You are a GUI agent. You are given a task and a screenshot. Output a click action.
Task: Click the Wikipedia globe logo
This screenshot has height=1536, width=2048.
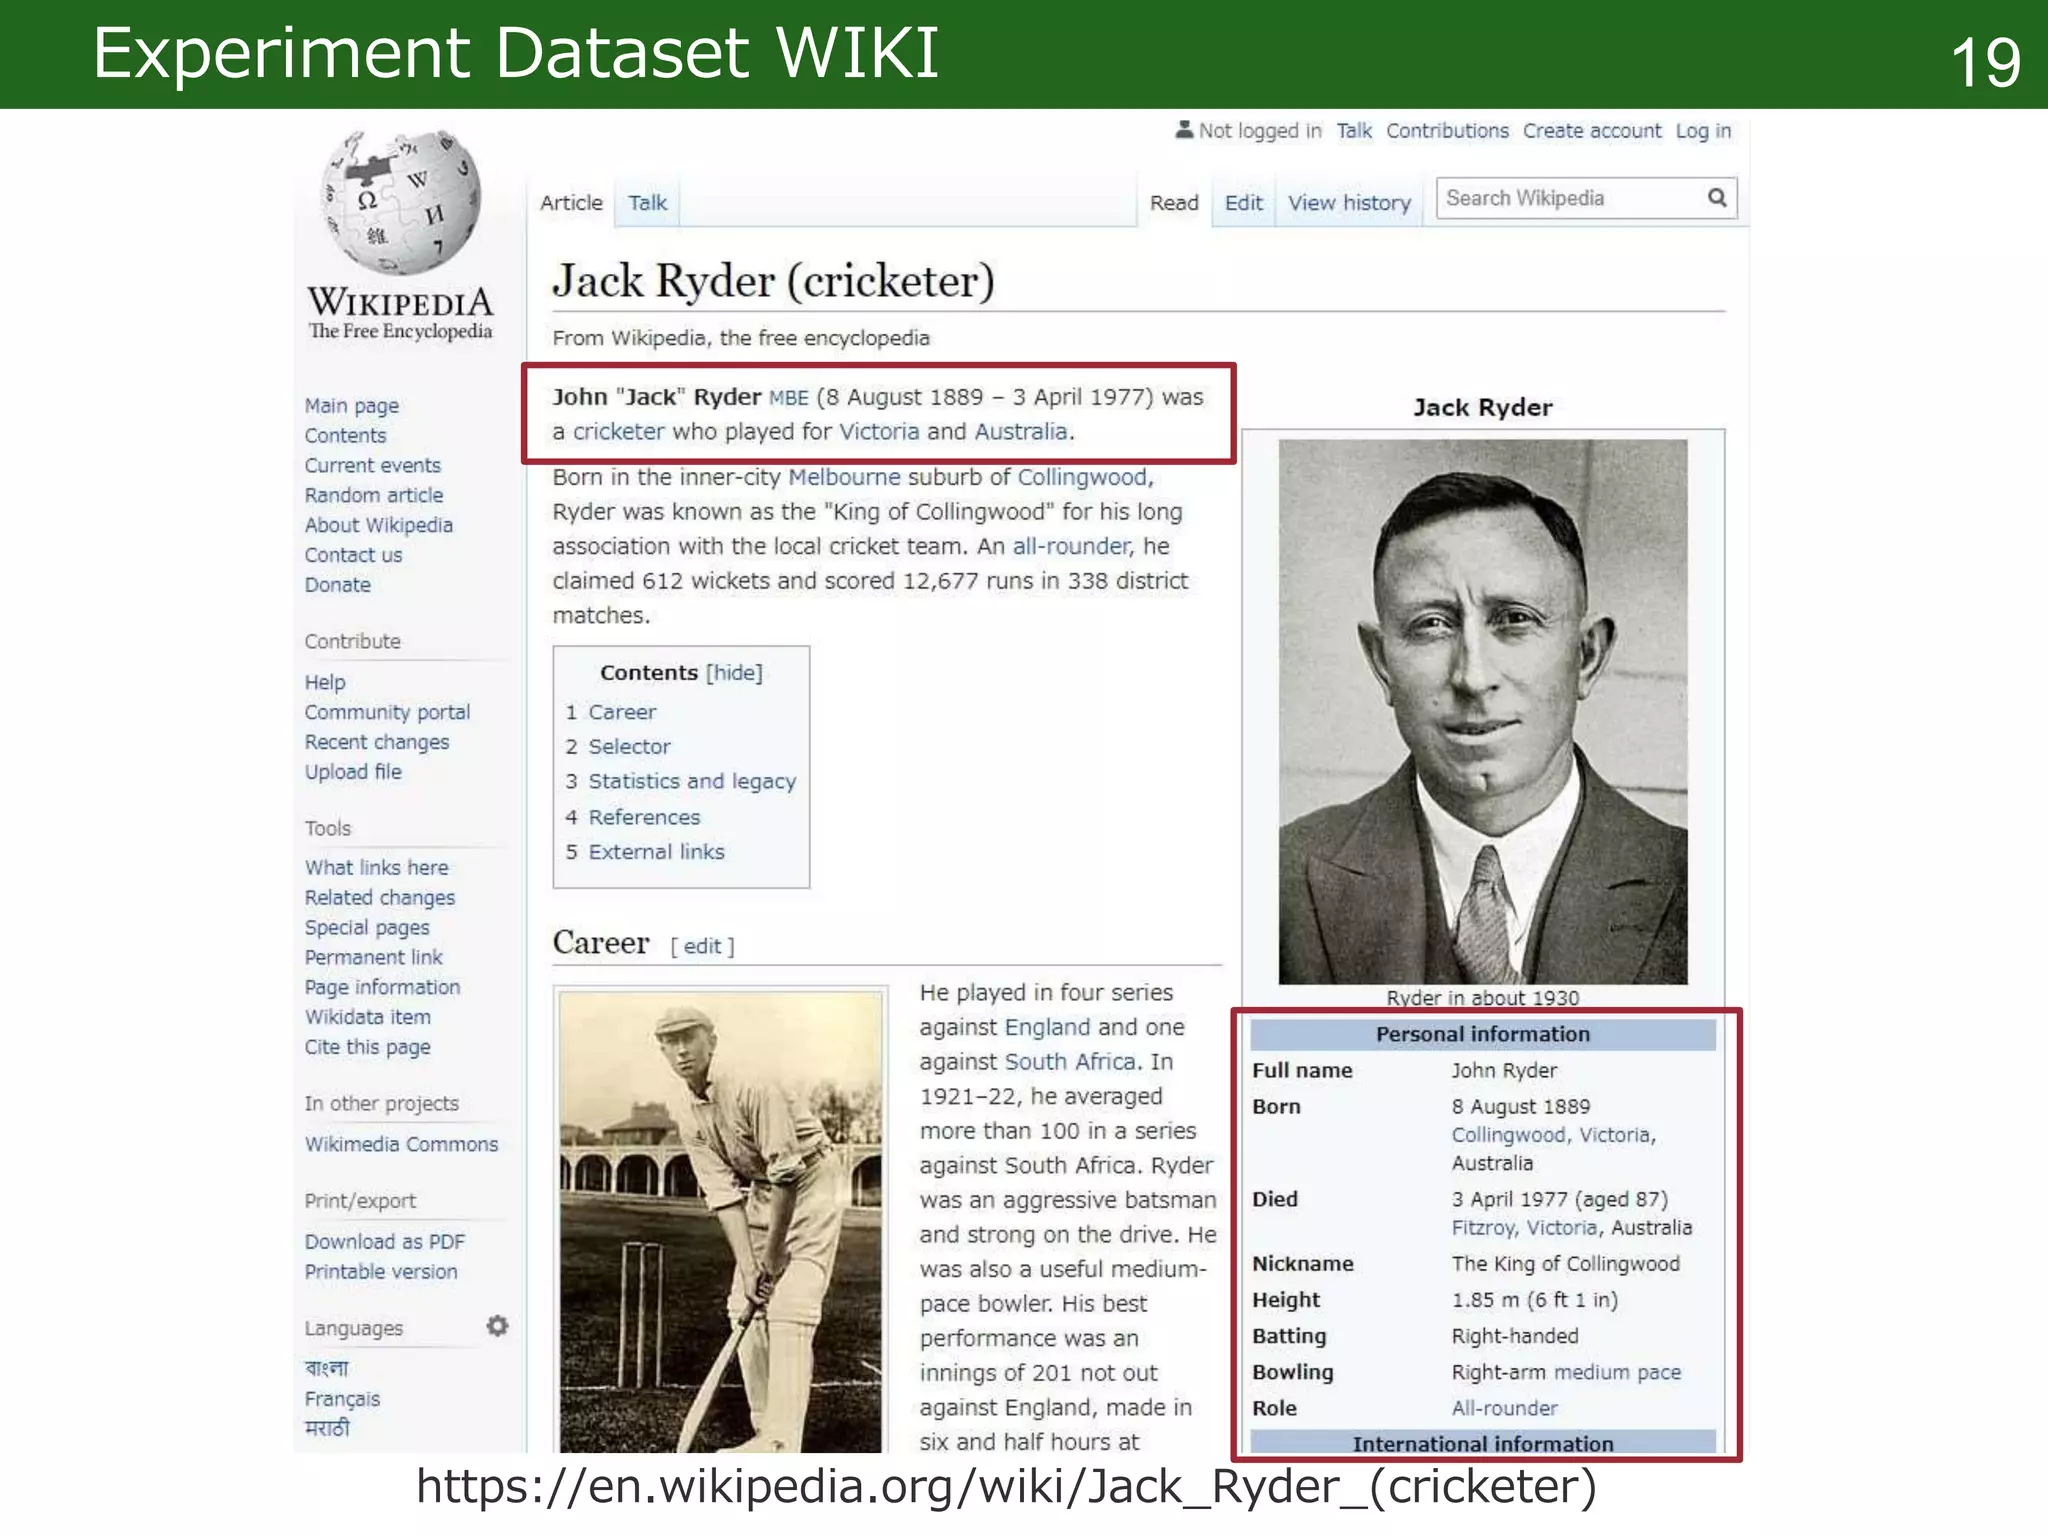[400, 202]
